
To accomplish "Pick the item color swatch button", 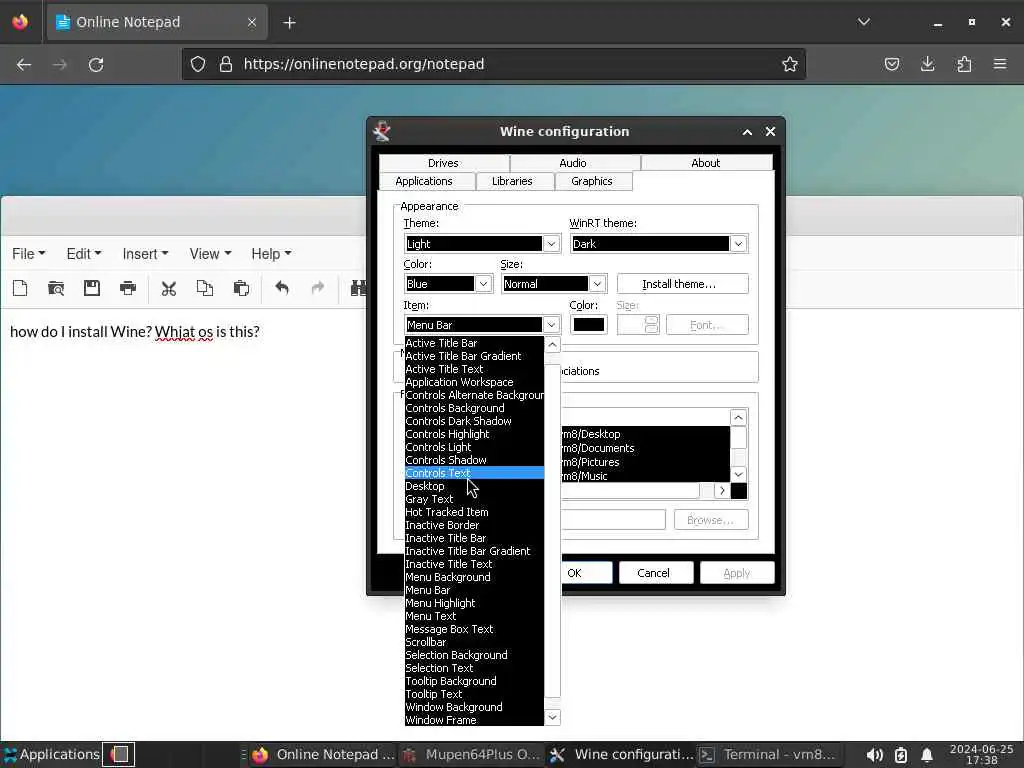I will (588, 325).
